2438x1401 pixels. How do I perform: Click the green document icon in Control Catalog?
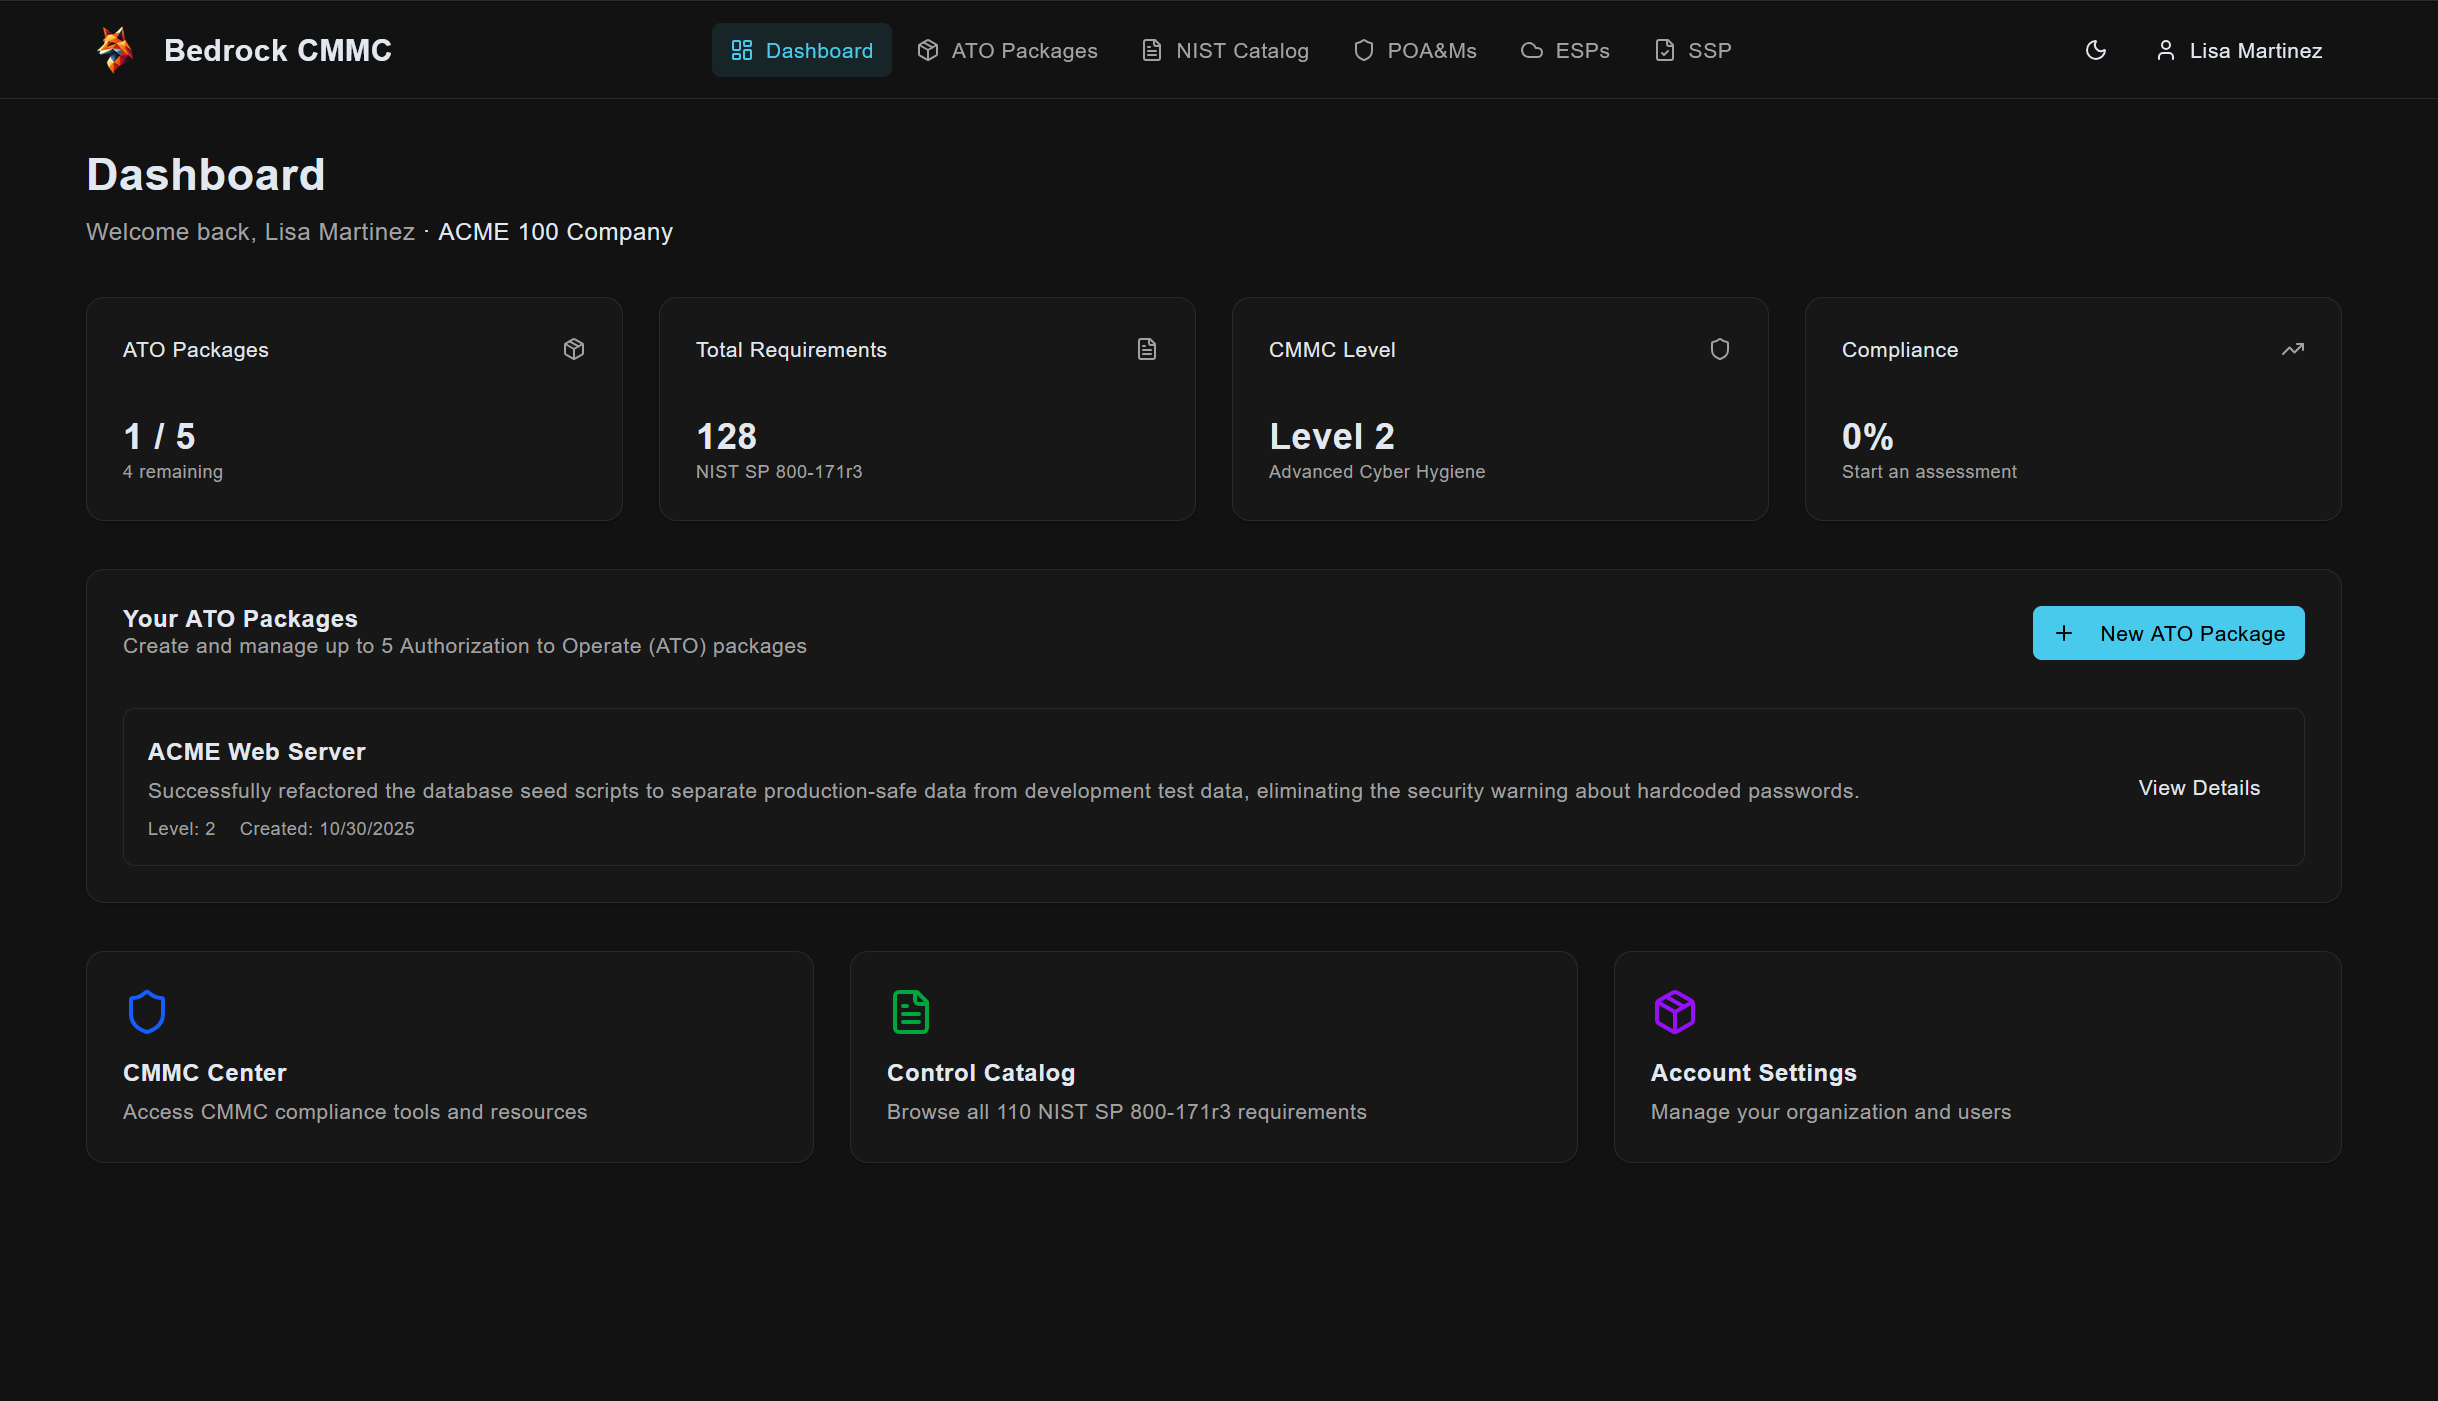[x=910, y=1011]
